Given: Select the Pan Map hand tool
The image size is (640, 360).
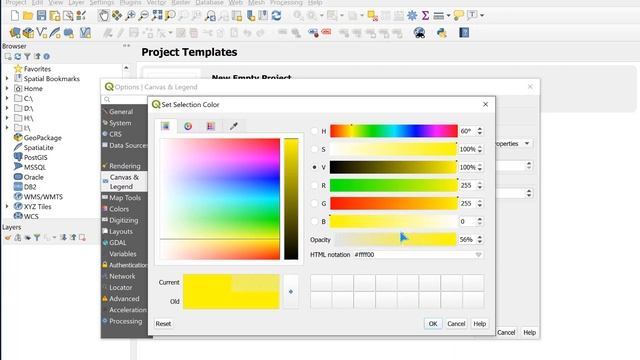Looking at the screenshot, I should pyautogui.click(x=104, y=16).
